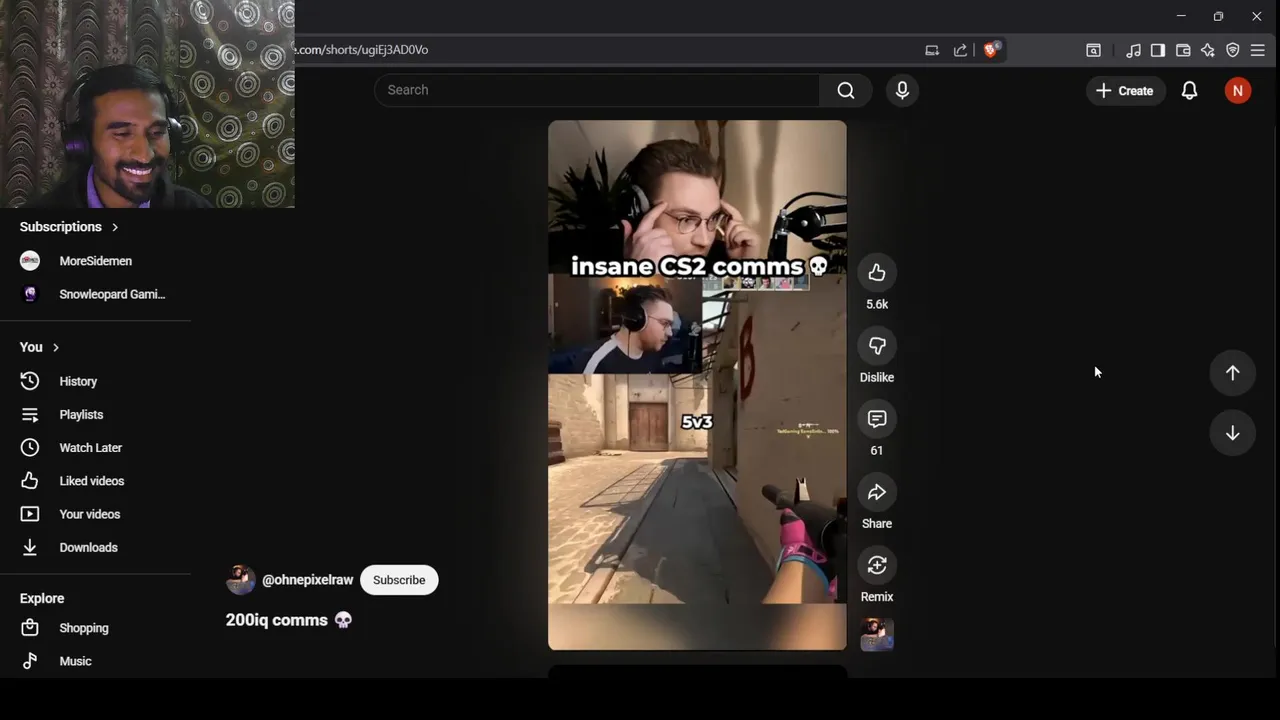Image resolution: width=1280 pixels, height=720 pixels.
Task: Open account menu avatar N
Action: (x=1238, y=90)
